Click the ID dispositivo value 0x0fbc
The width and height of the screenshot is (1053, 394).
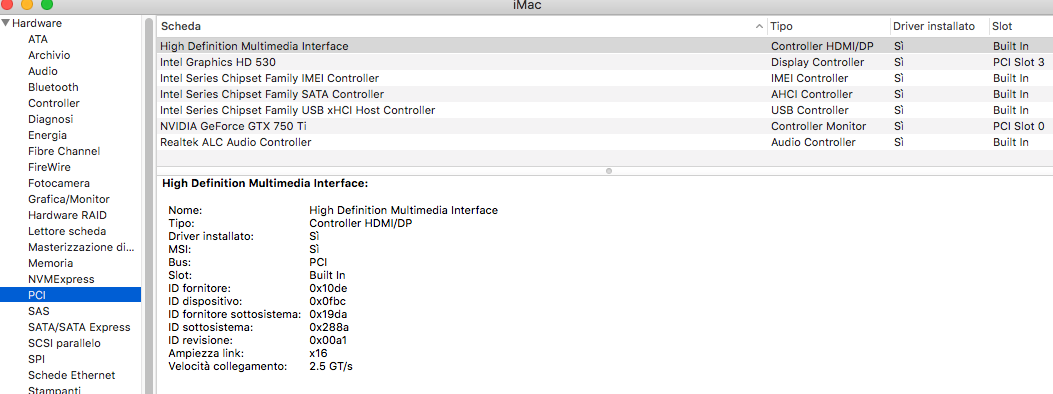tap(328, 301)
